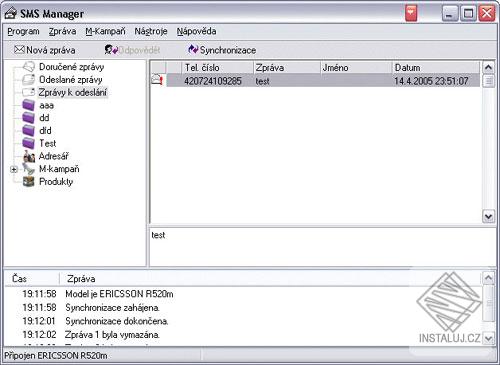Open the Test folder
The height and width of the screenshot is (365, 500).
pos(48,143)
